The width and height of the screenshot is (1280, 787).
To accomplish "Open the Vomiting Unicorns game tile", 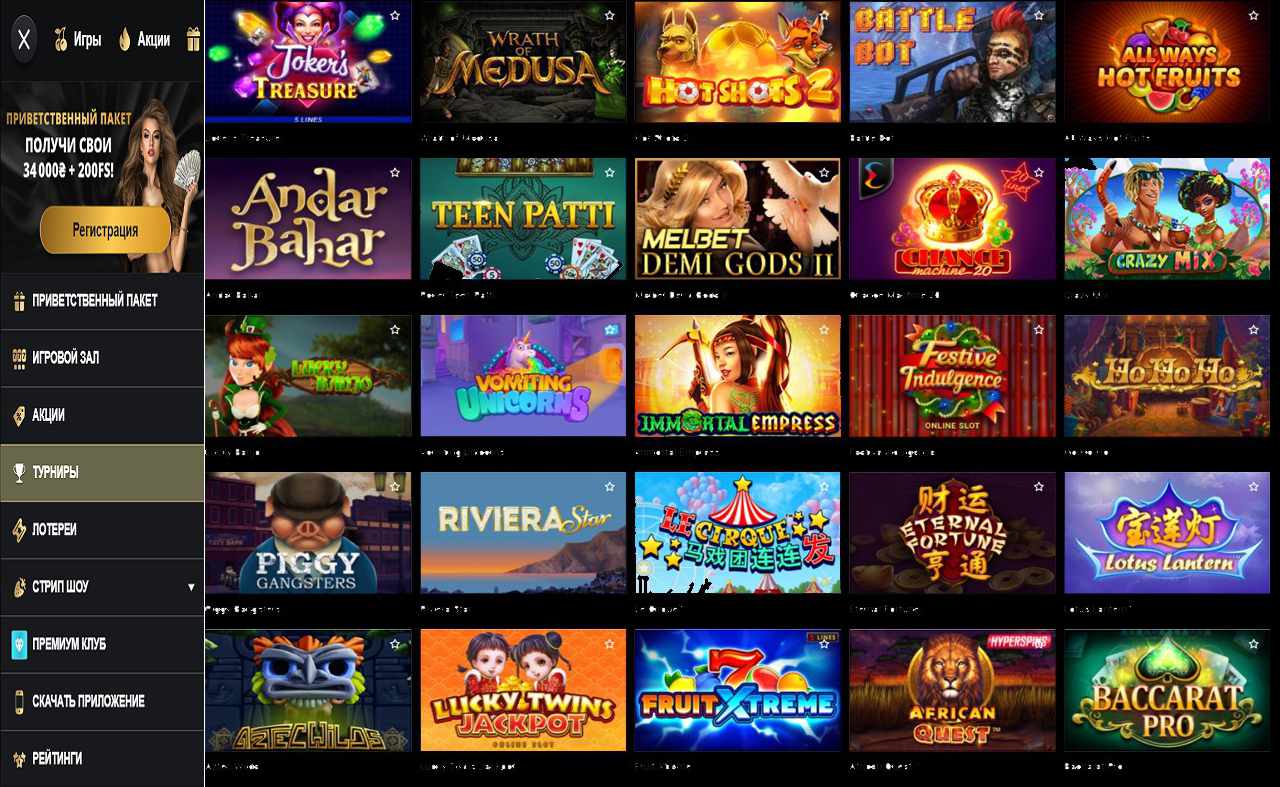I will 523,376.
